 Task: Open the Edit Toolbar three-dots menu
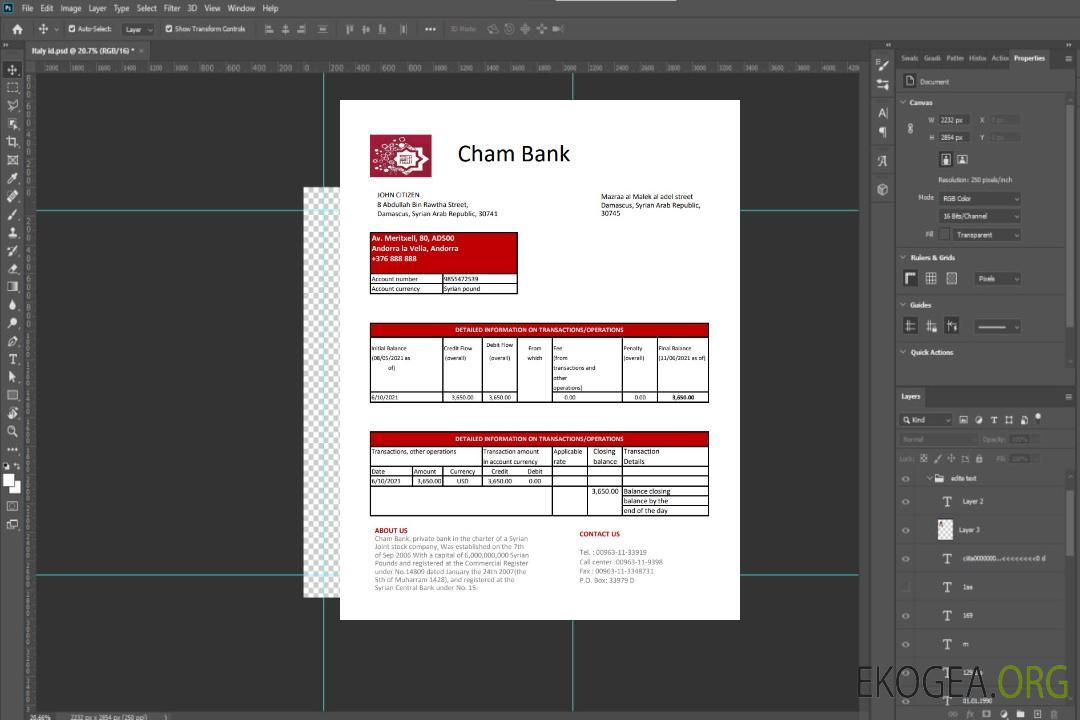[x=12, y=449]
